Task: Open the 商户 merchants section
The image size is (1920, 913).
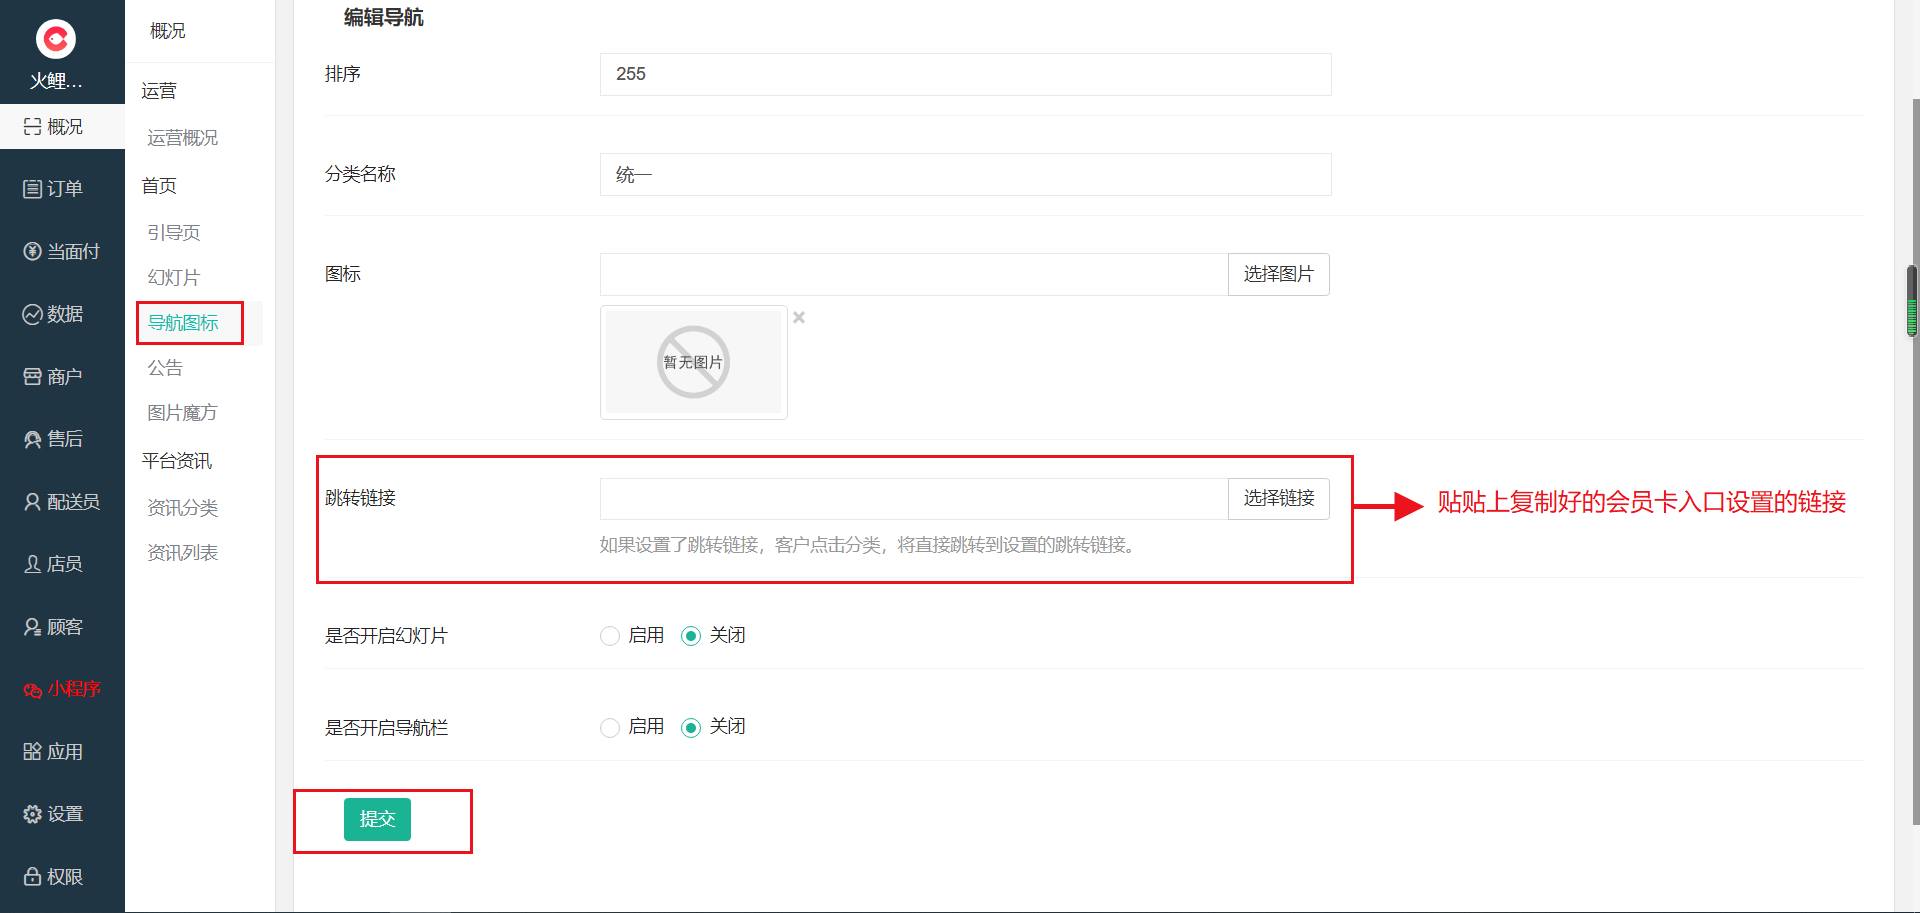Action: click(x=62, y=377)
